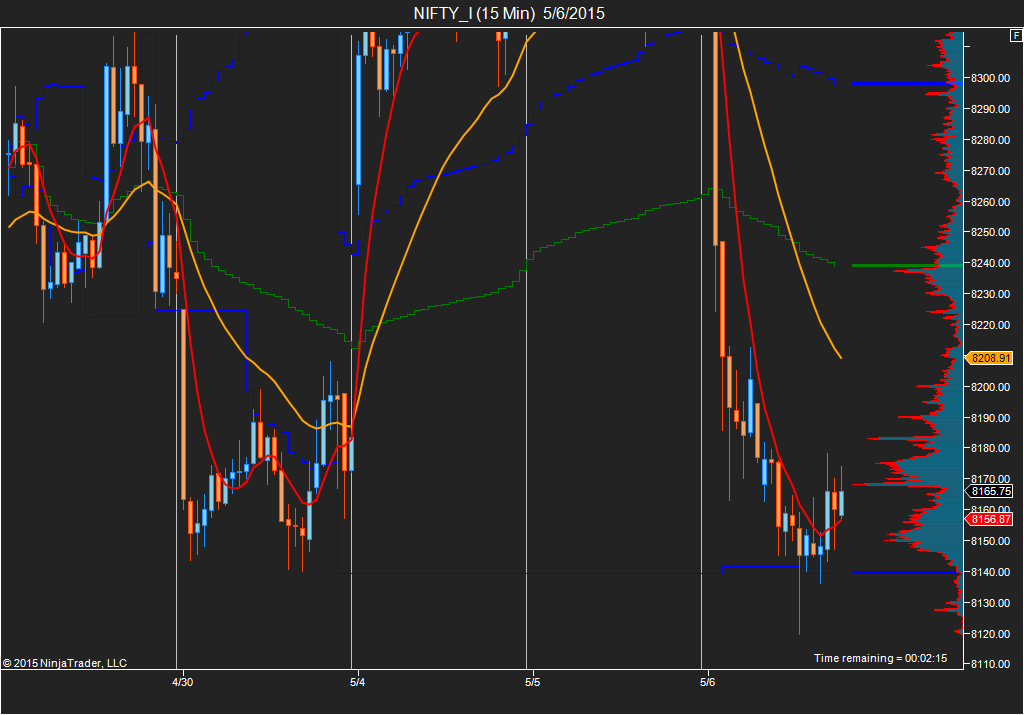Click the 8120.00 price axis label

[990, 634]
